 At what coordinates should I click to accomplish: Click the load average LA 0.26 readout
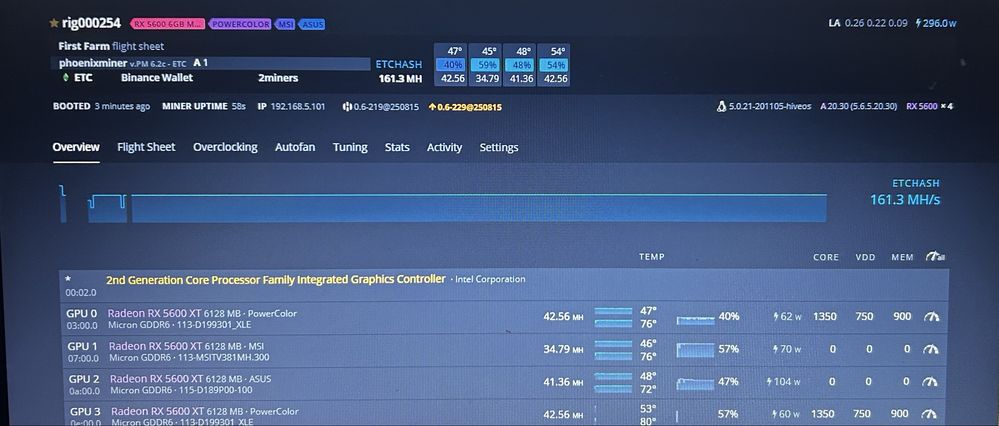tap(868, 23)
